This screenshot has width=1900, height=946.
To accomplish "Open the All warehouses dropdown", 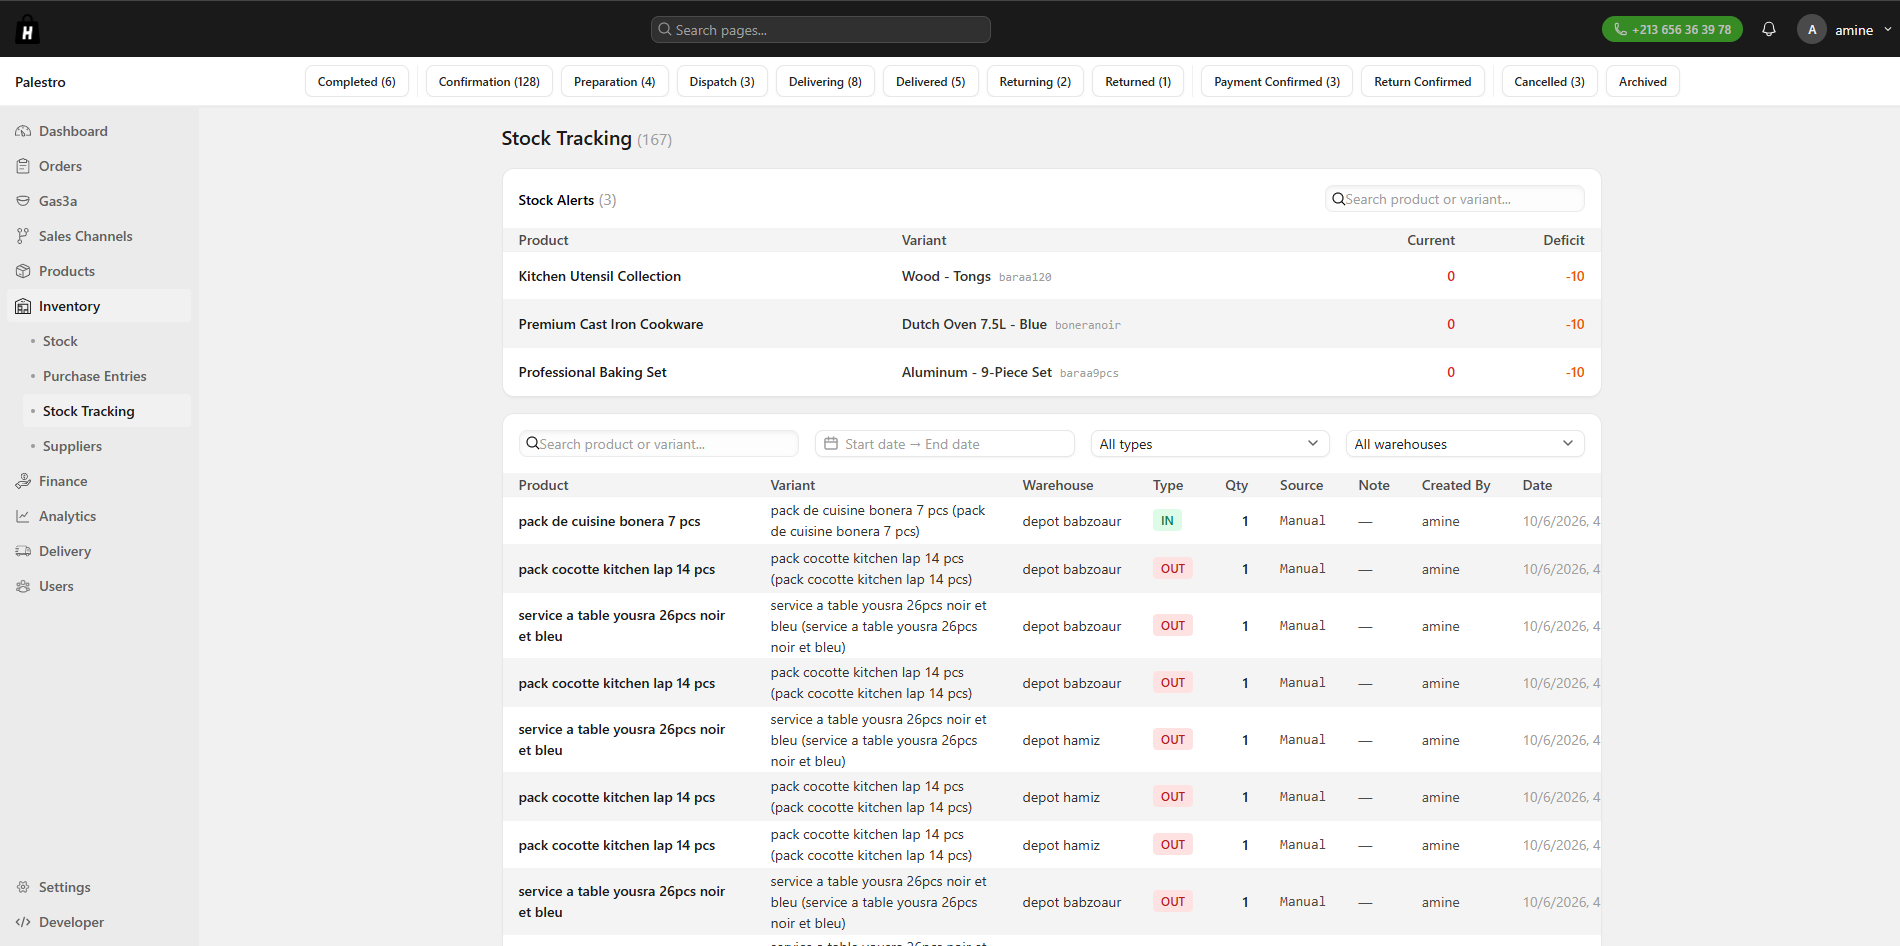I will [1465, 444].
